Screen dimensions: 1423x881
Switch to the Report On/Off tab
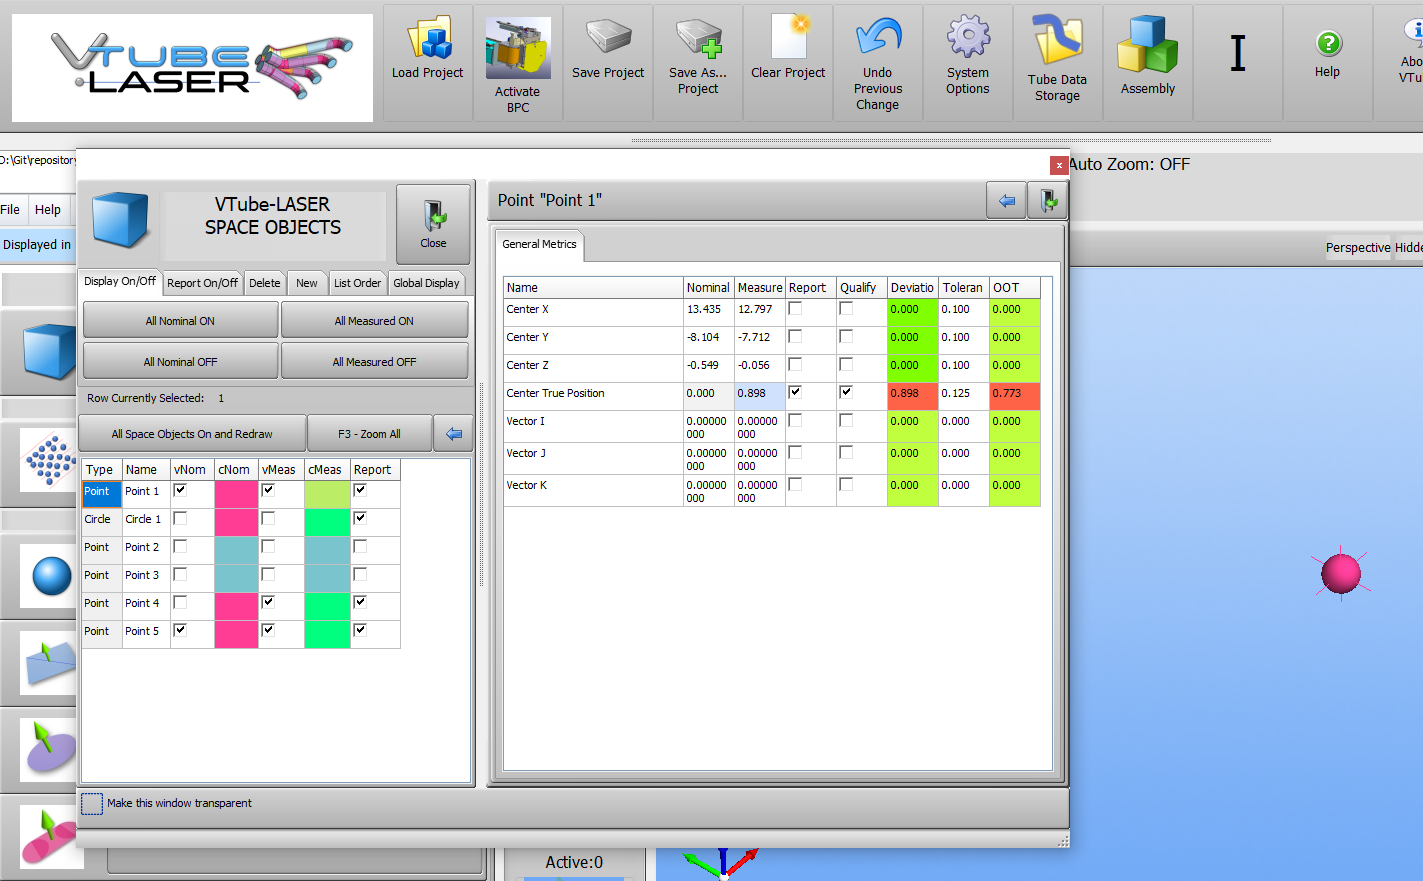[x=202, y=283]
